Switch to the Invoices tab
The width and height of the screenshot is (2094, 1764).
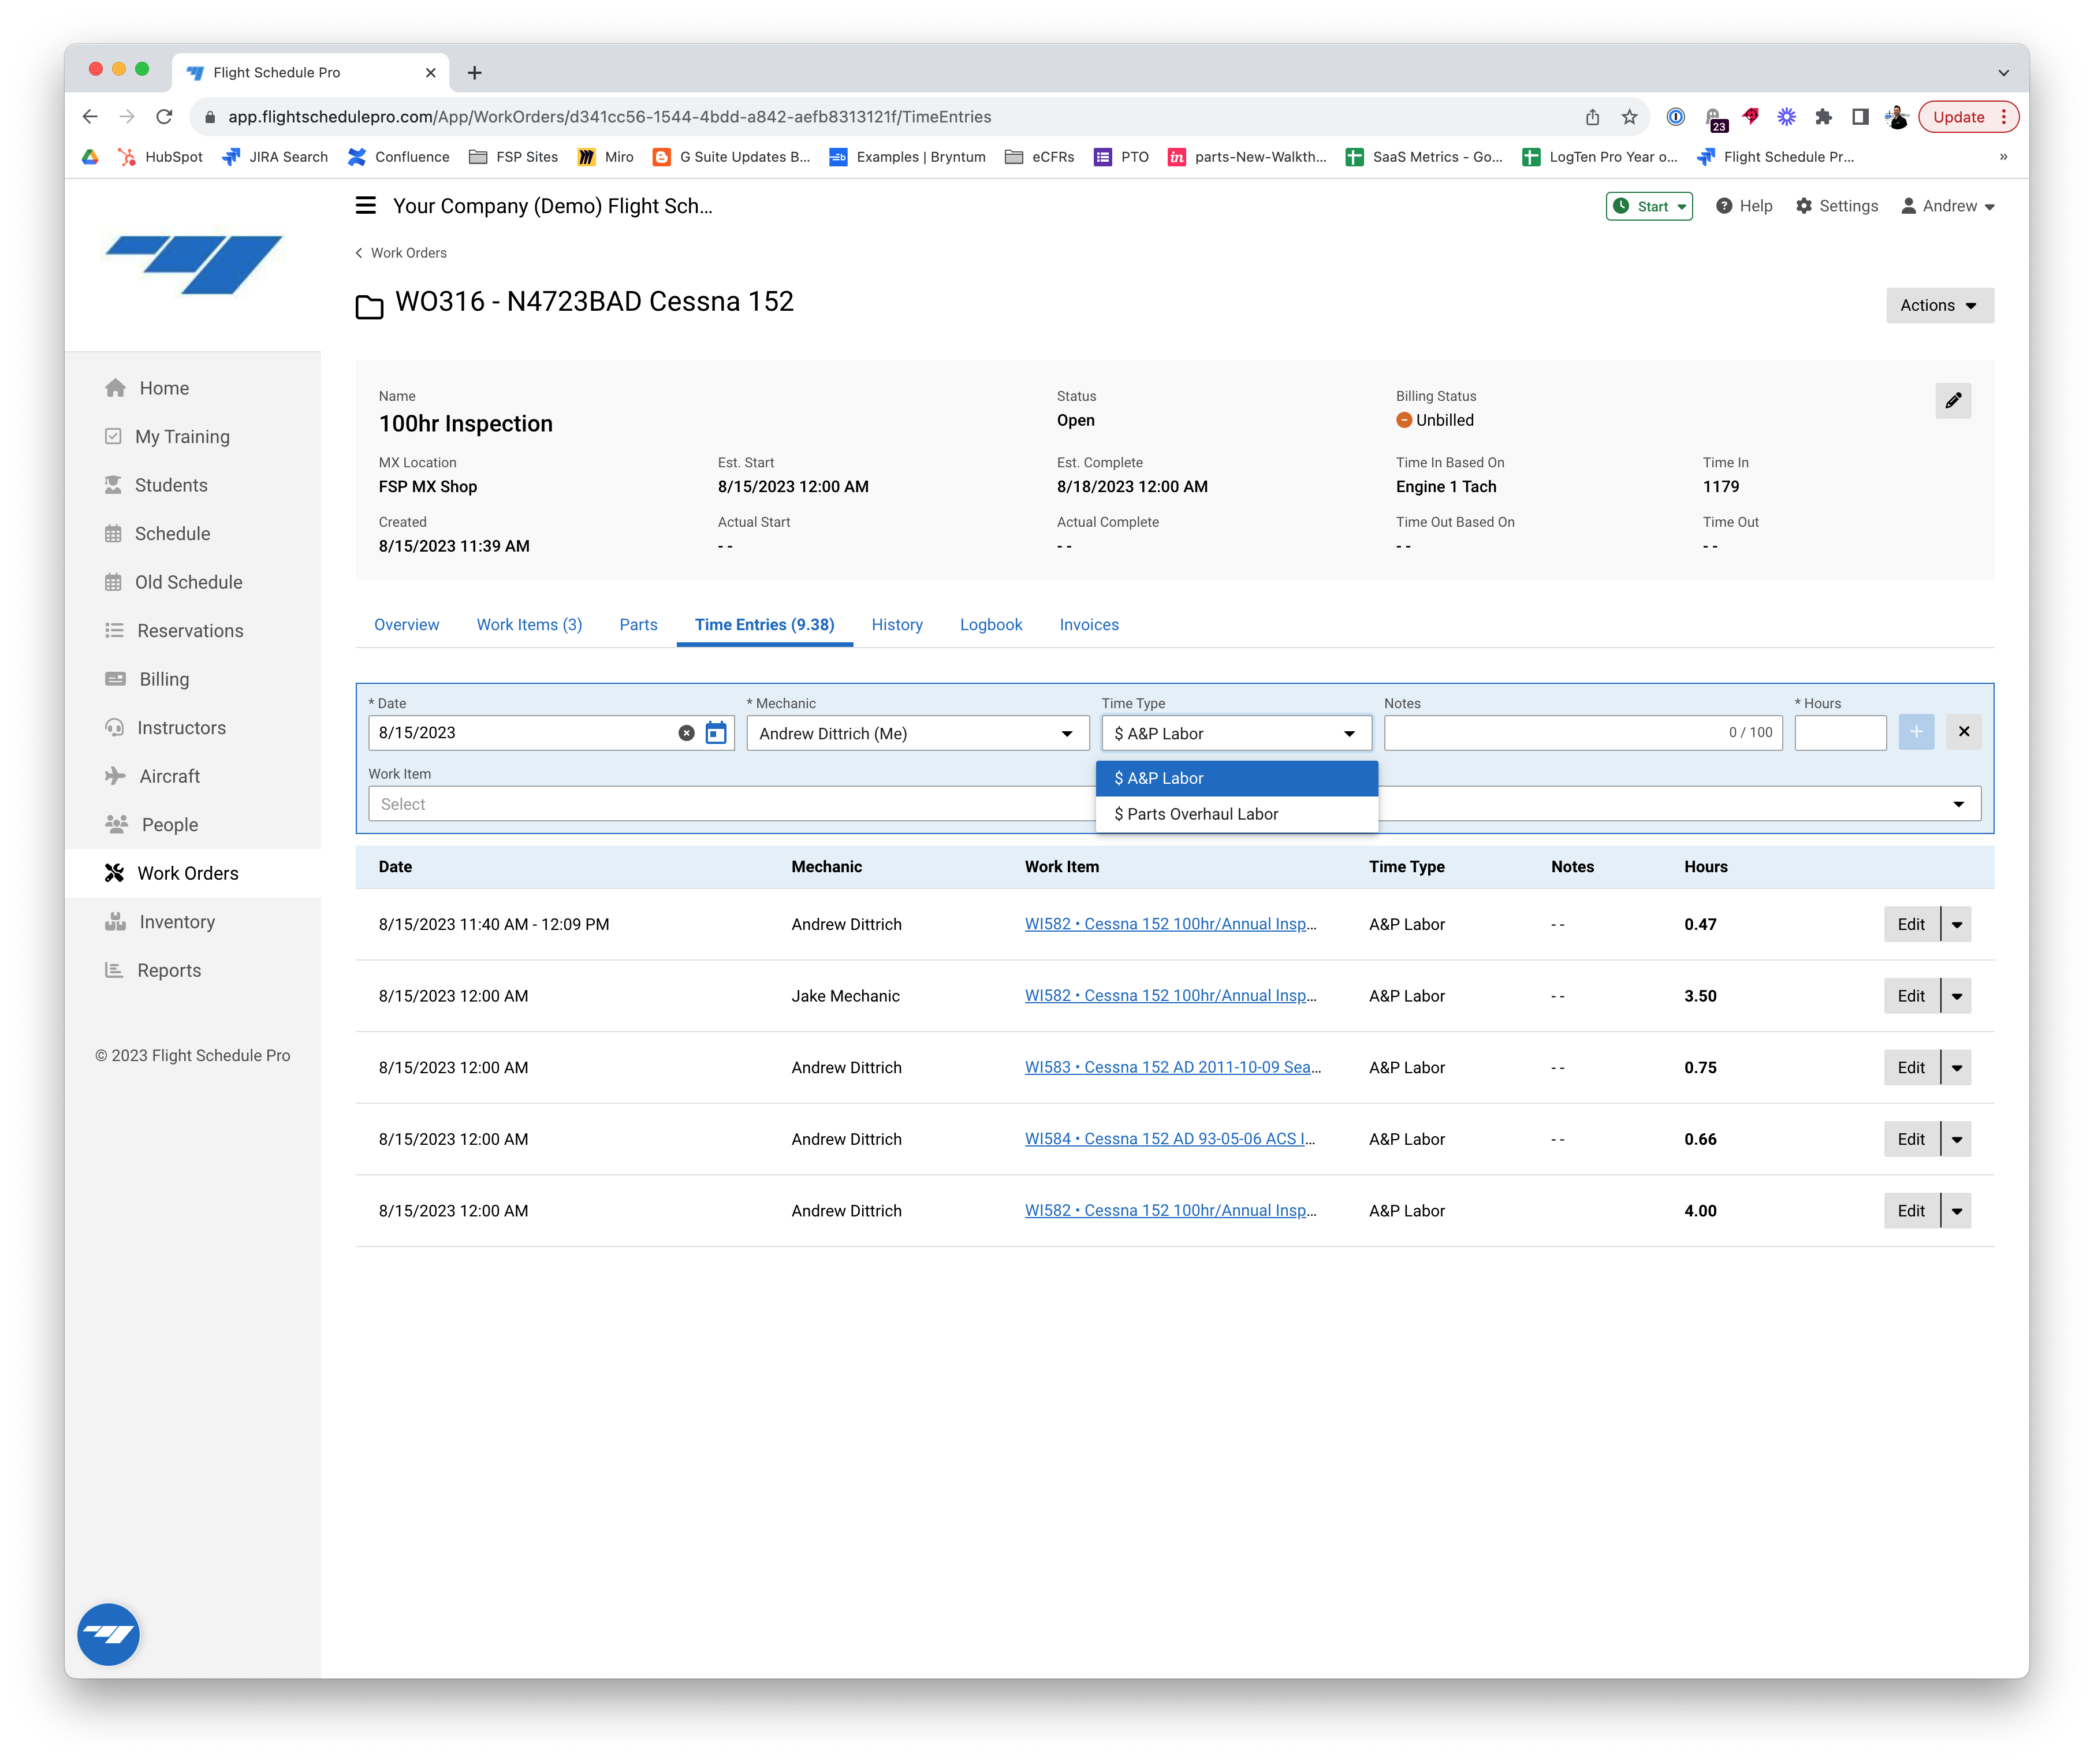click(x=1089, y=624)
